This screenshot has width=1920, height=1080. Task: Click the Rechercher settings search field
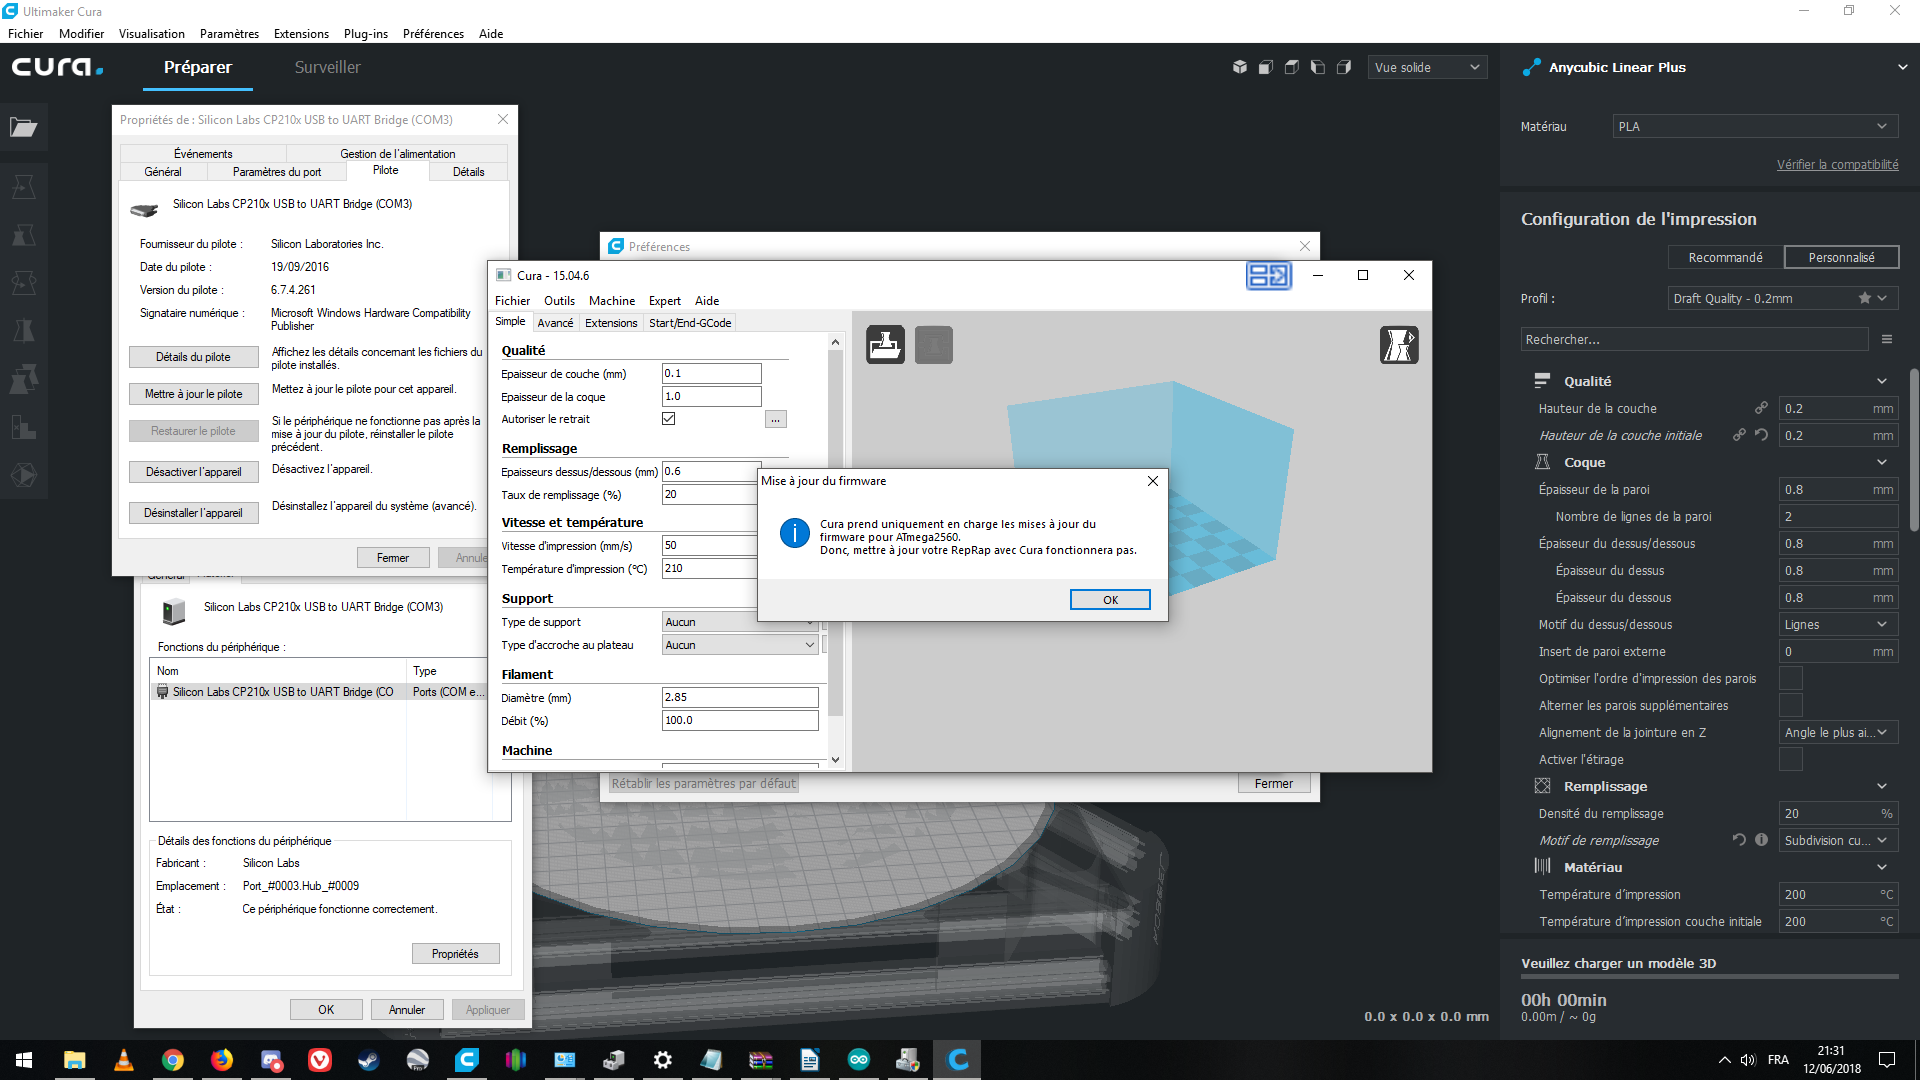point(1694,340)
